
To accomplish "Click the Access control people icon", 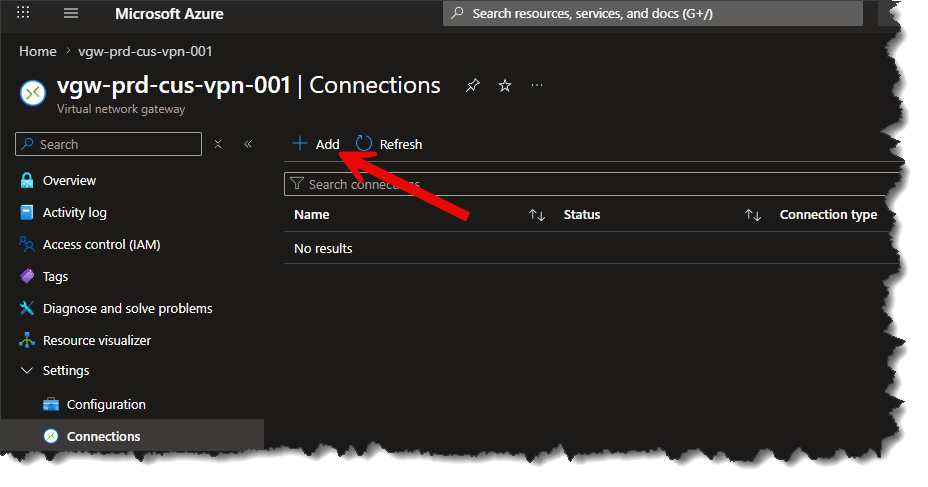I will pos(27,244).
